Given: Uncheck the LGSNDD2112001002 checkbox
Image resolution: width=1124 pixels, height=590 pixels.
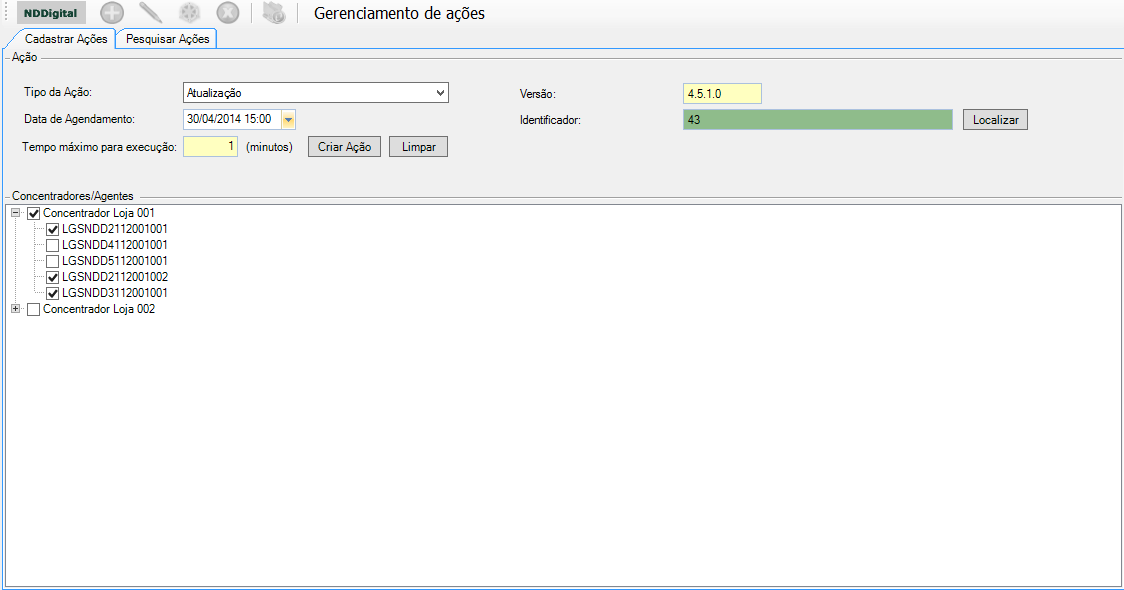Looking at the screenshot, I should pyautogui.click(x=52, y=277).
